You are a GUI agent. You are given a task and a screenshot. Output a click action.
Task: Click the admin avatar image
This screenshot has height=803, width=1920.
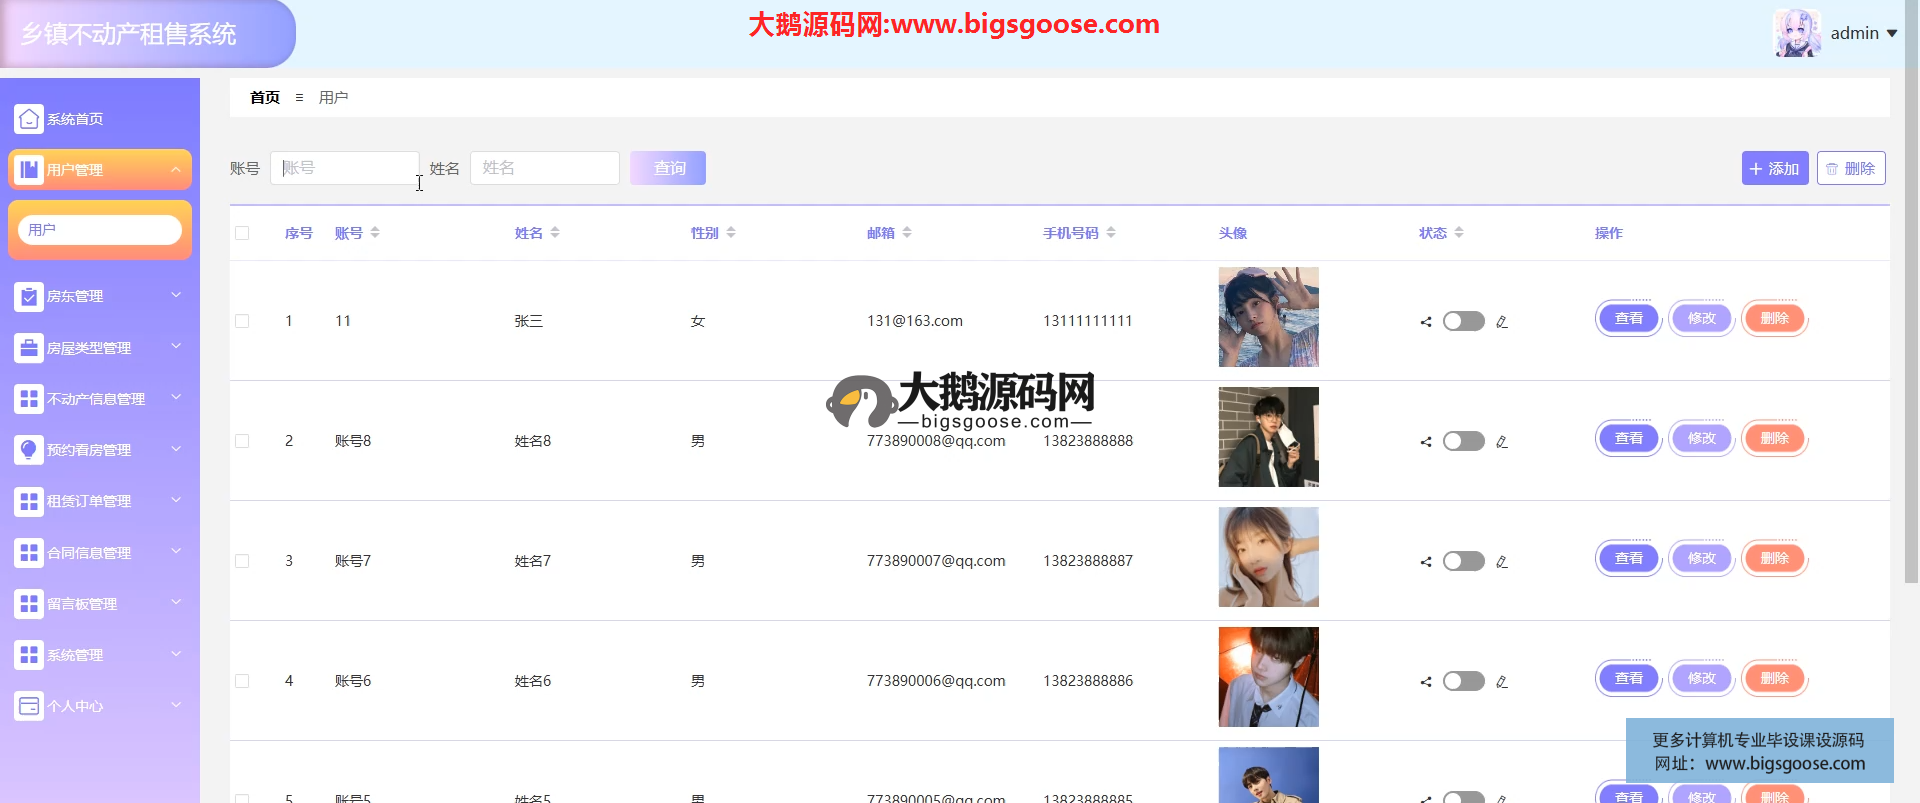tap(1797, 33)
